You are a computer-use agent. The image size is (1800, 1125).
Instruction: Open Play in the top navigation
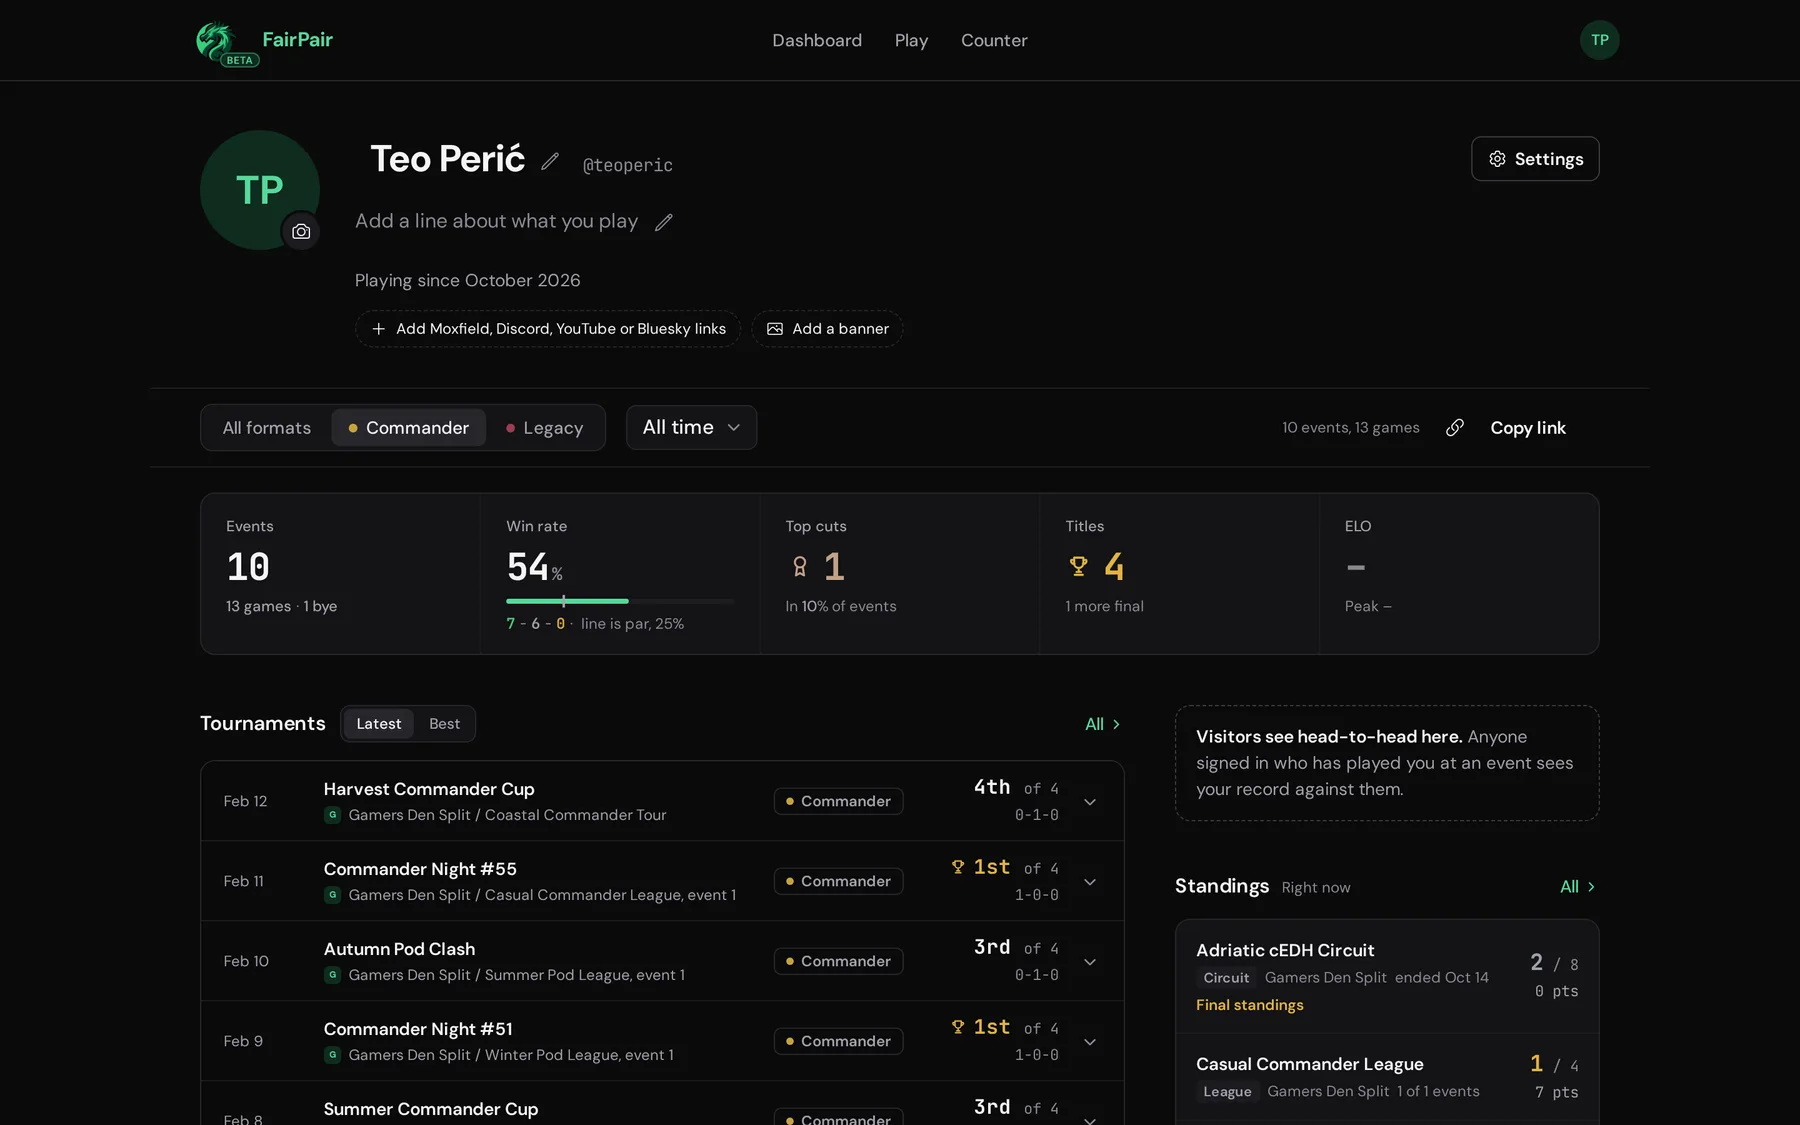pyautogui.click(x=911, y=40)
